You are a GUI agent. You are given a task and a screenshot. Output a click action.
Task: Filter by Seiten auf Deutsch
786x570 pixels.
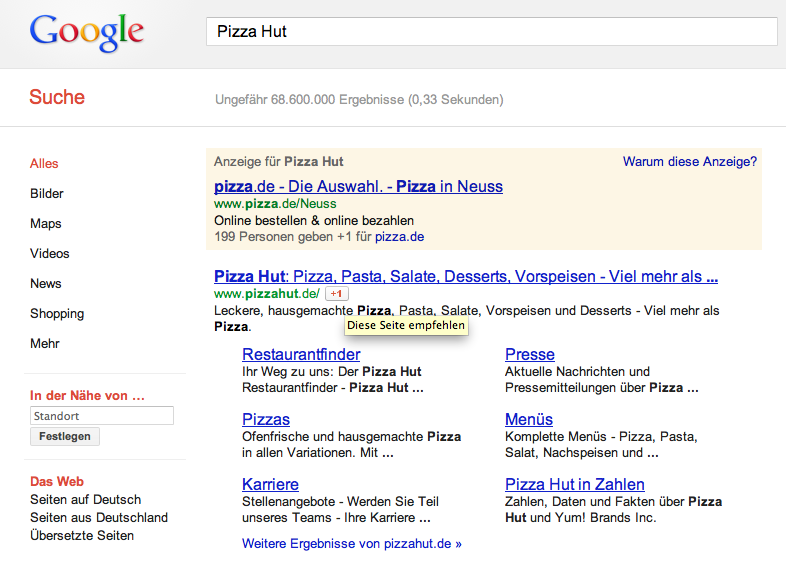coord(85,500)
